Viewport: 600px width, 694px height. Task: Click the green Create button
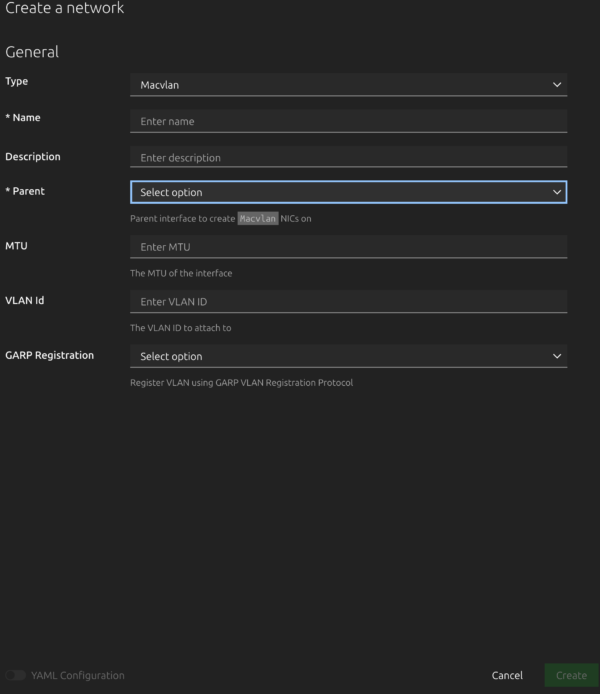(571, 676)
